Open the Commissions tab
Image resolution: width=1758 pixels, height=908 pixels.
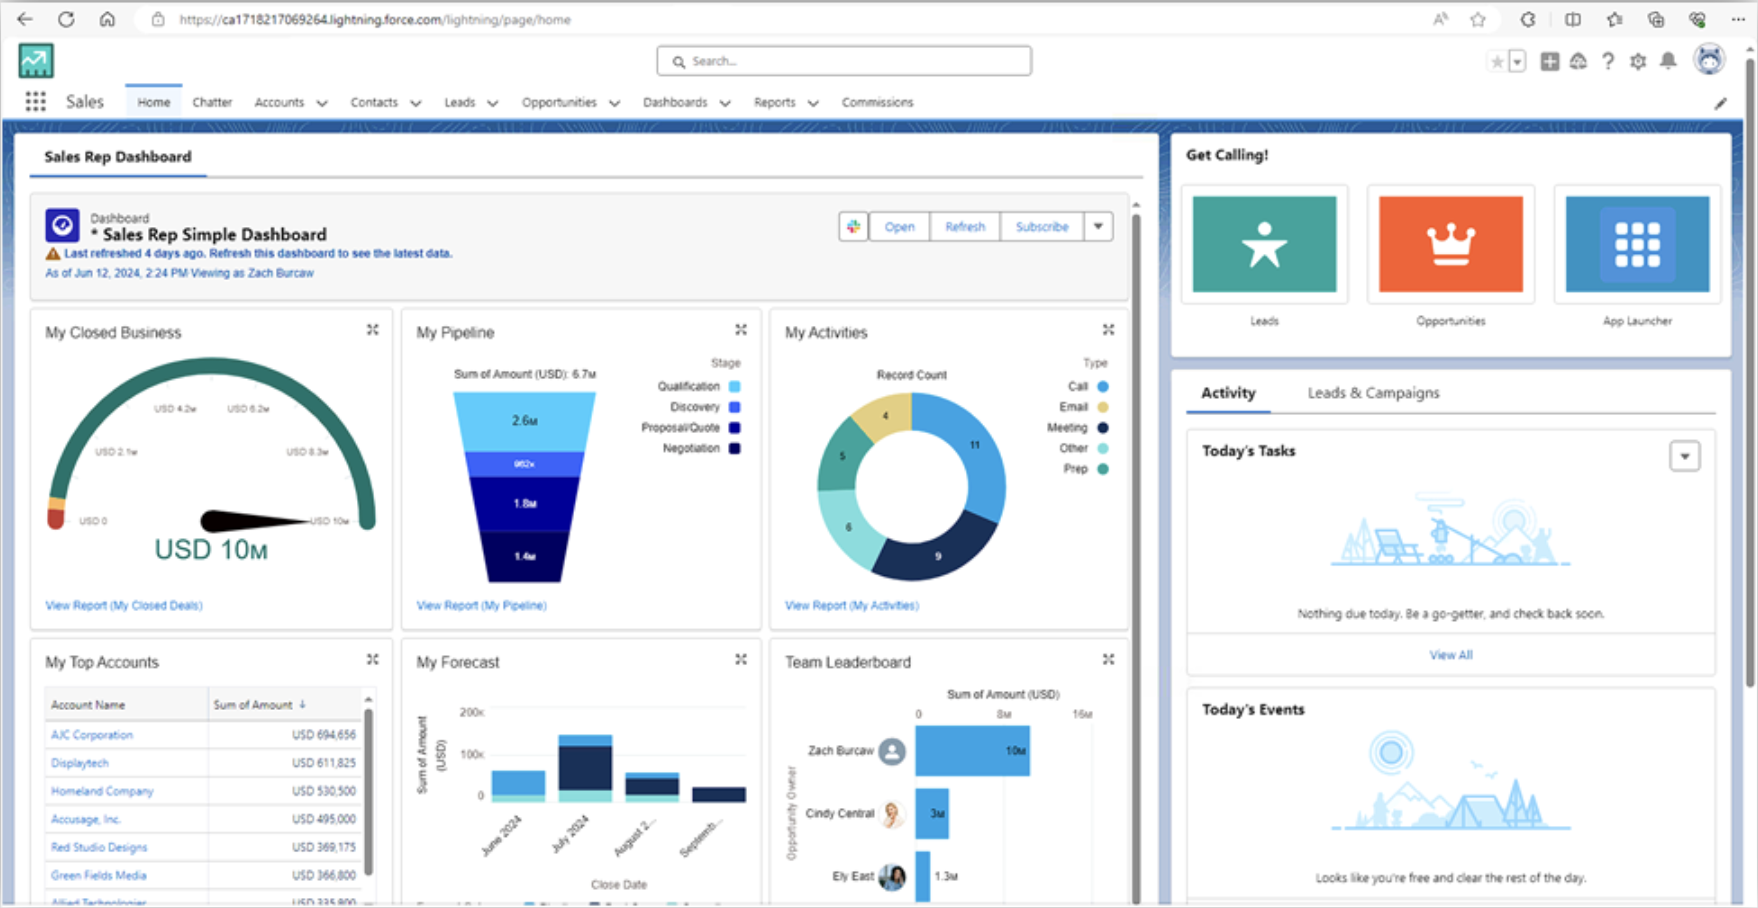coord(877,102)
